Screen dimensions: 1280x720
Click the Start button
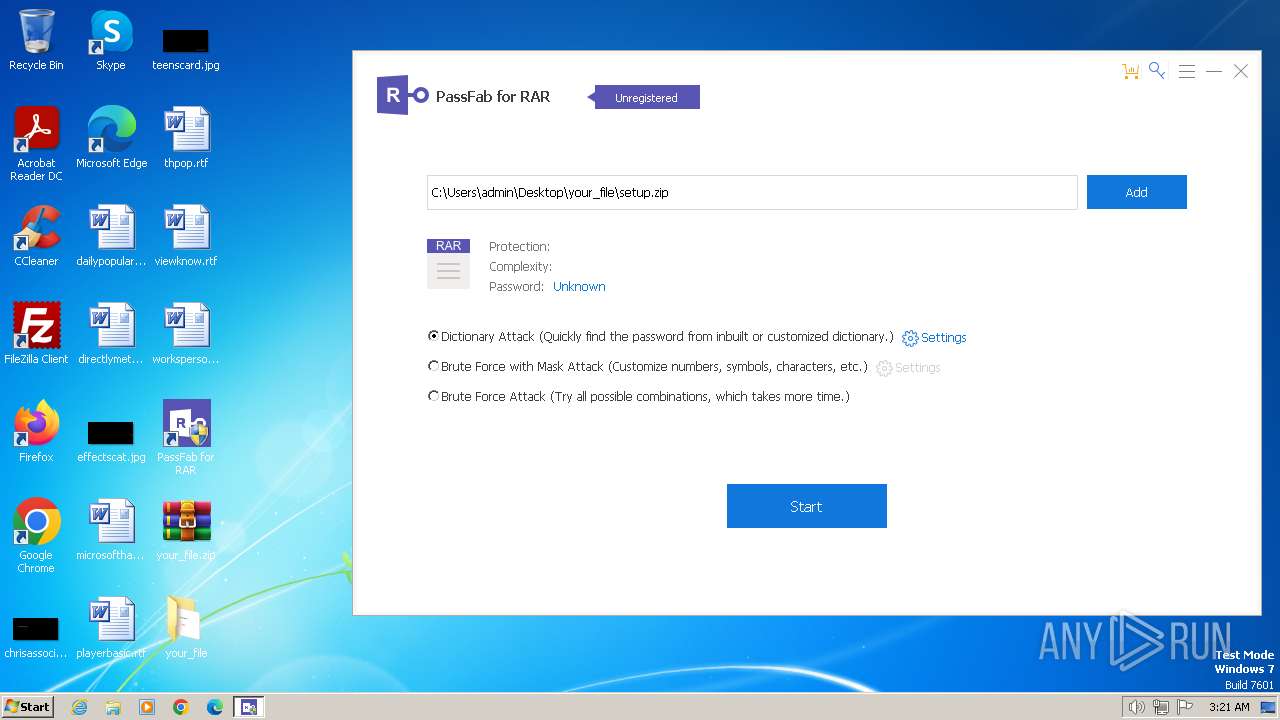tap(807, 506)
